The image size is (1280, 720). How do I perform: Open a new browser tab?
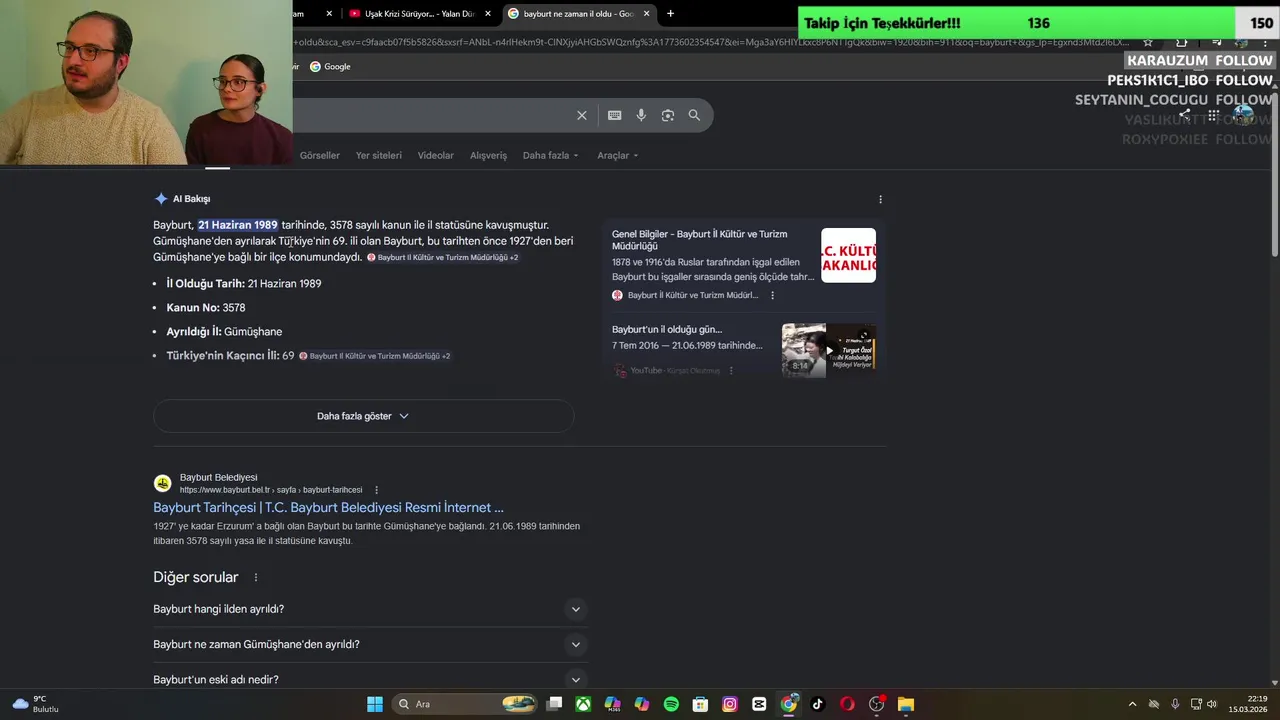coord(670,14)
